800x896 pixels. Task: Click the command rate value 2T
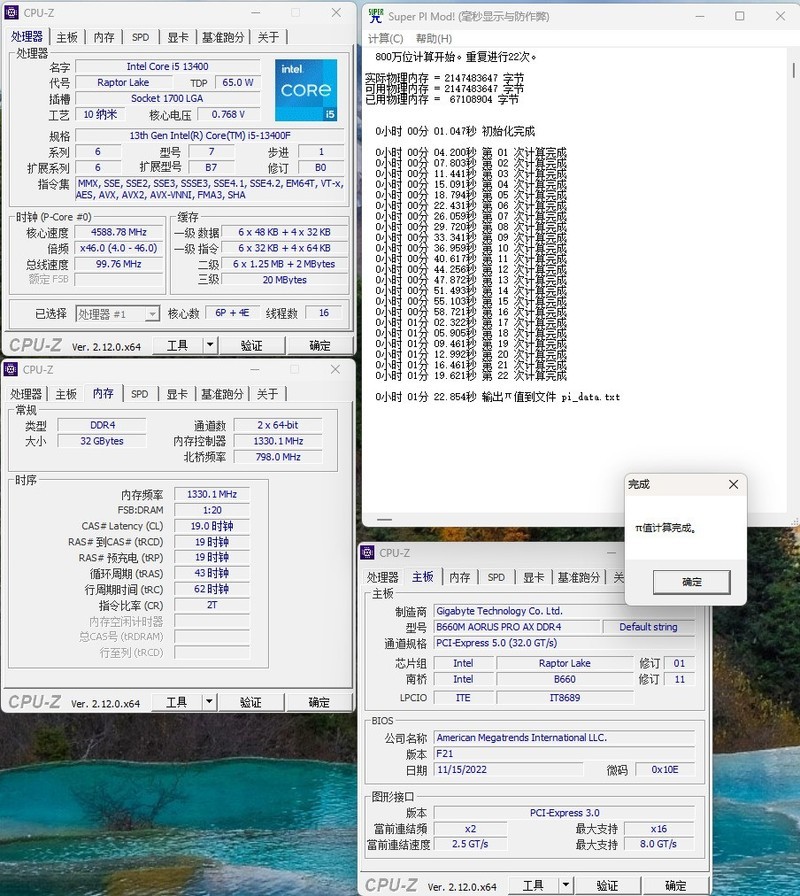tap(212, 605)
